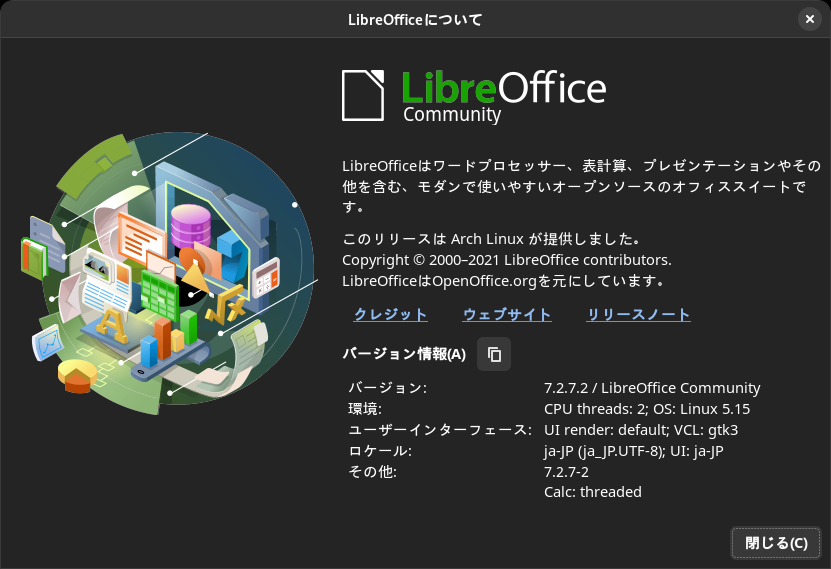Screen dimensions: 831x569
Task: Click the 環境: row label
Action: (x=365, y=409)
